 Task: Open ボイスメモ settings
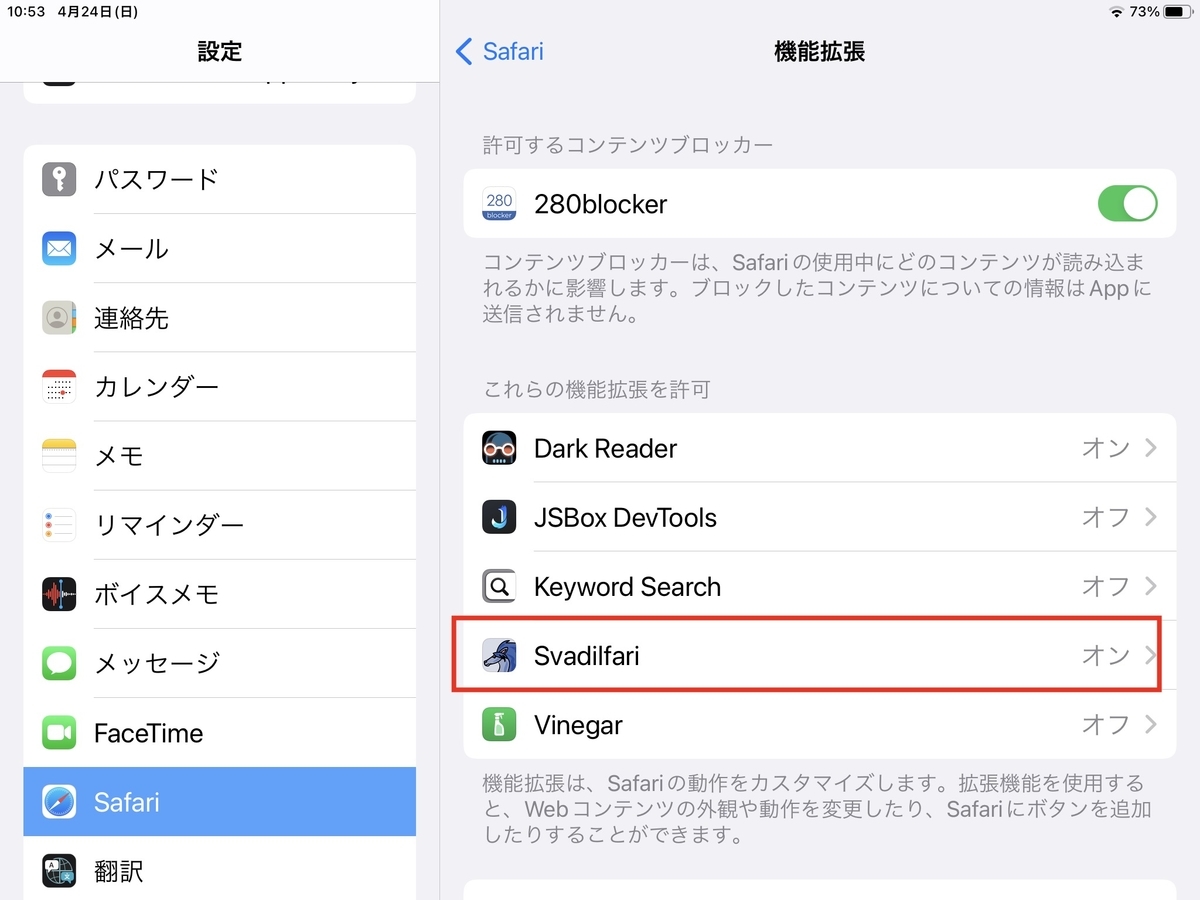[220, 594]
